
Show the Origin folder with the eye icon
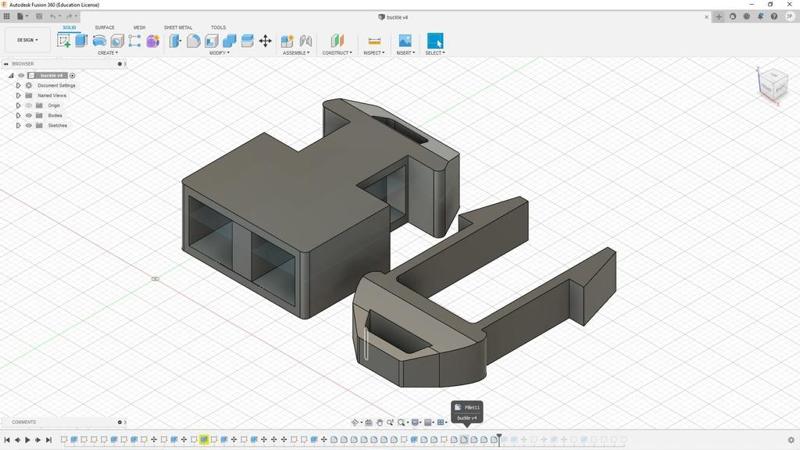click(28, 105)
